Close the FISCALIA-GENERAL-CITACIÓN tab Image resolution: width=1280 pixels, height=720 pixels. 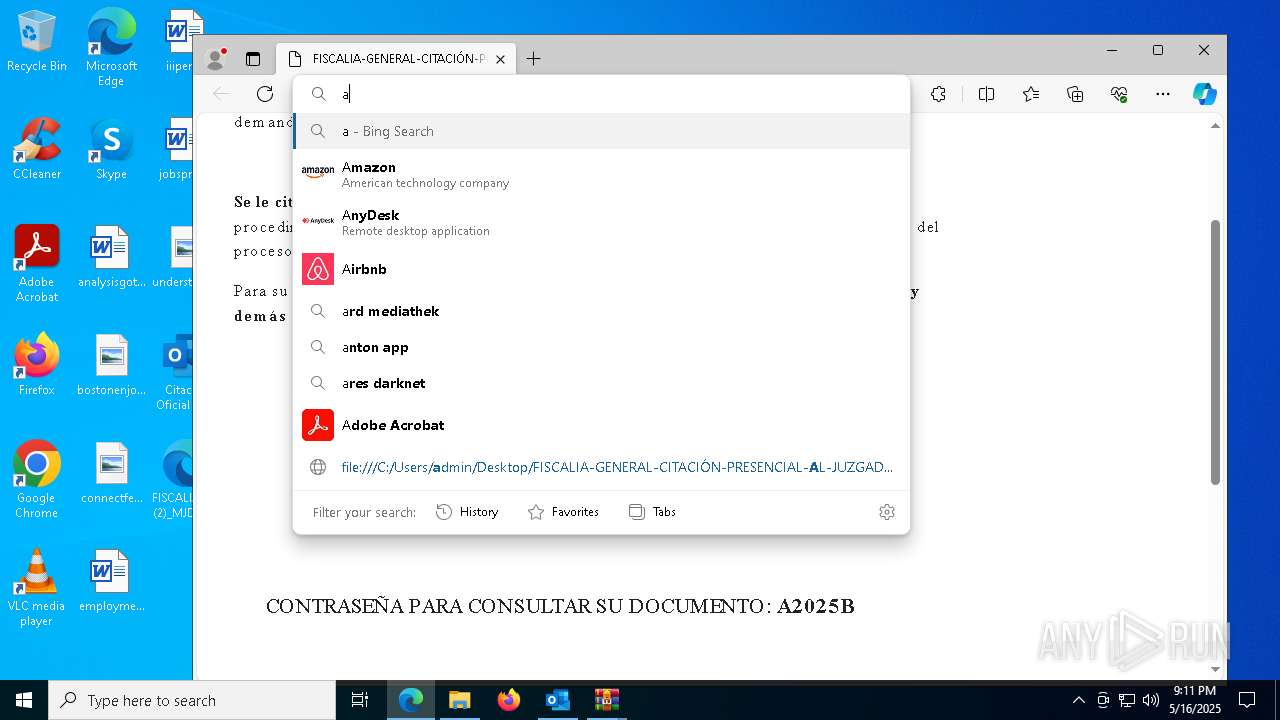tap(500, 59)
